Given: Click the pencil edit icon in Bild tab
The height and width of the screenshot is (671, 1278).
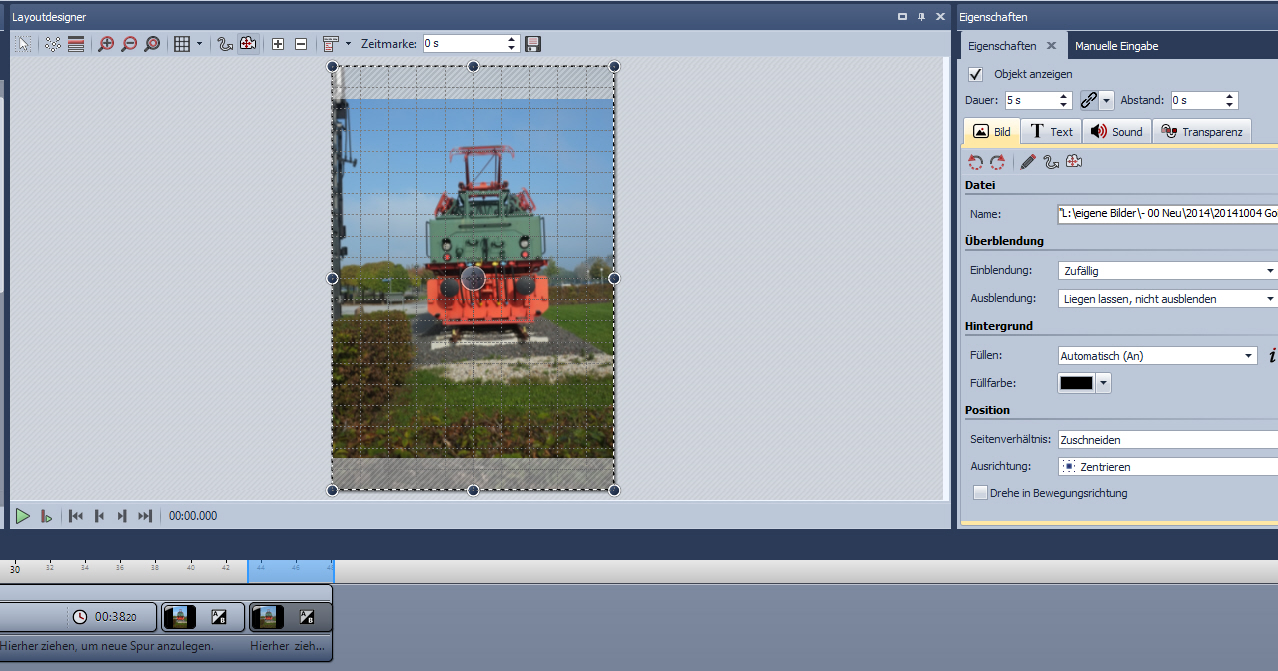Looking at the screenshot, I should (x=1028, y=162).
